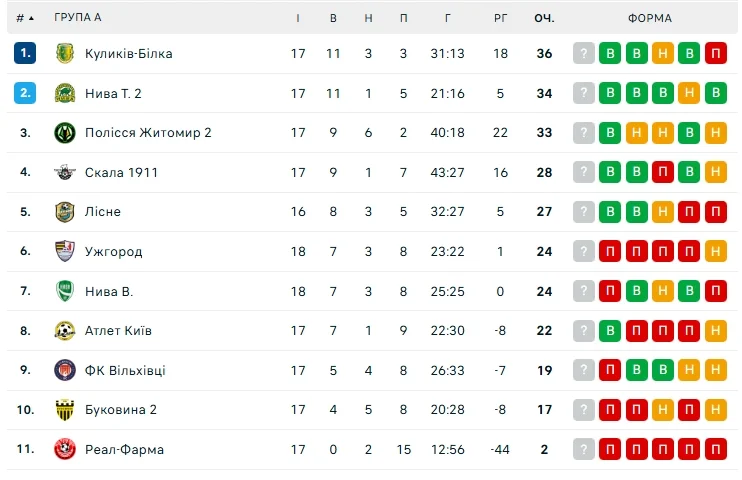Click the Нива Т. 2 team crest
The height and width of the screenshot is (480, 742).
[65, 93]
